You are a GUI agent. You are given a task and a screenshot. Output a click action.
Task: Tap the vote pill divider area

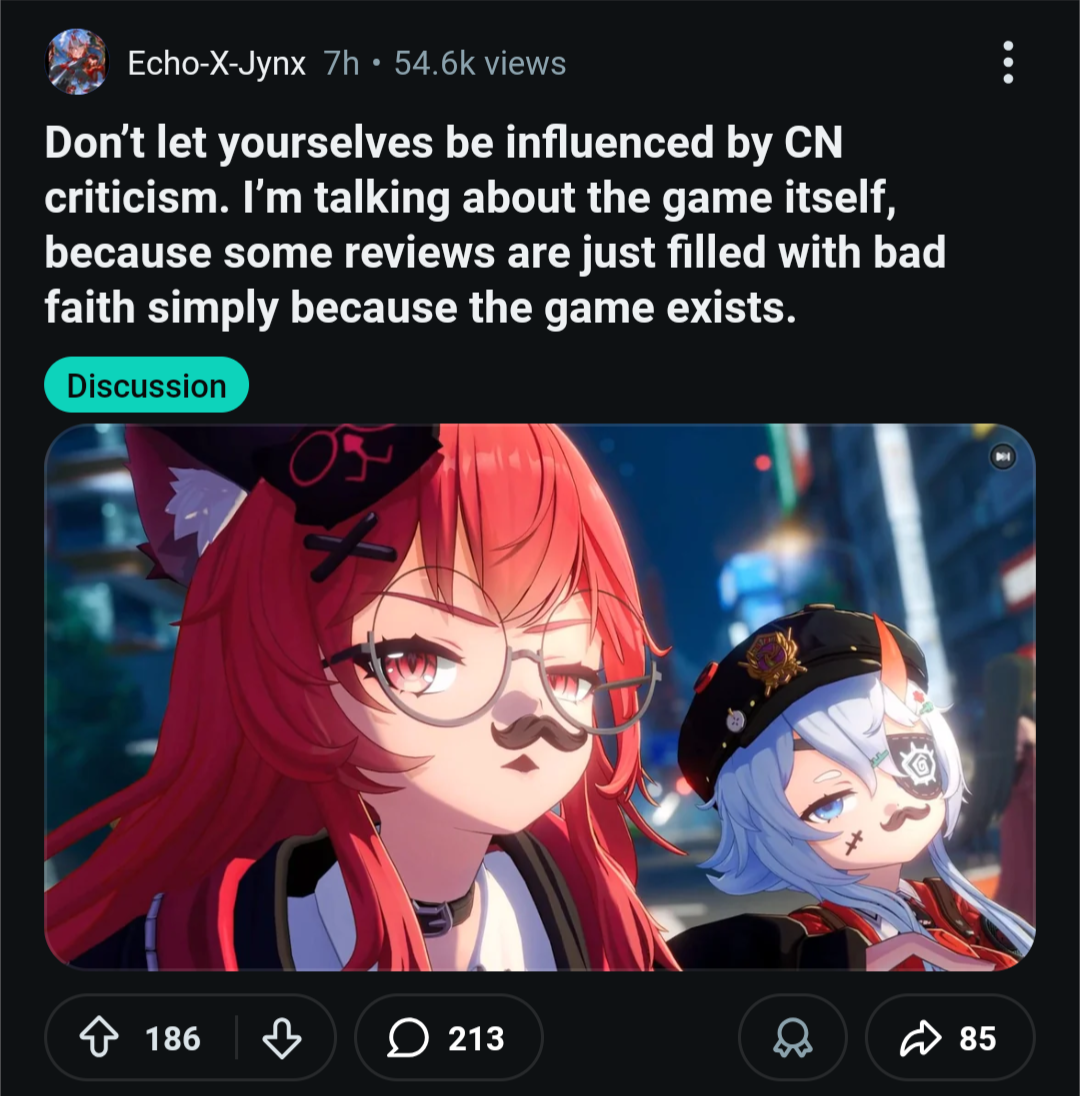pos(236,1038)
